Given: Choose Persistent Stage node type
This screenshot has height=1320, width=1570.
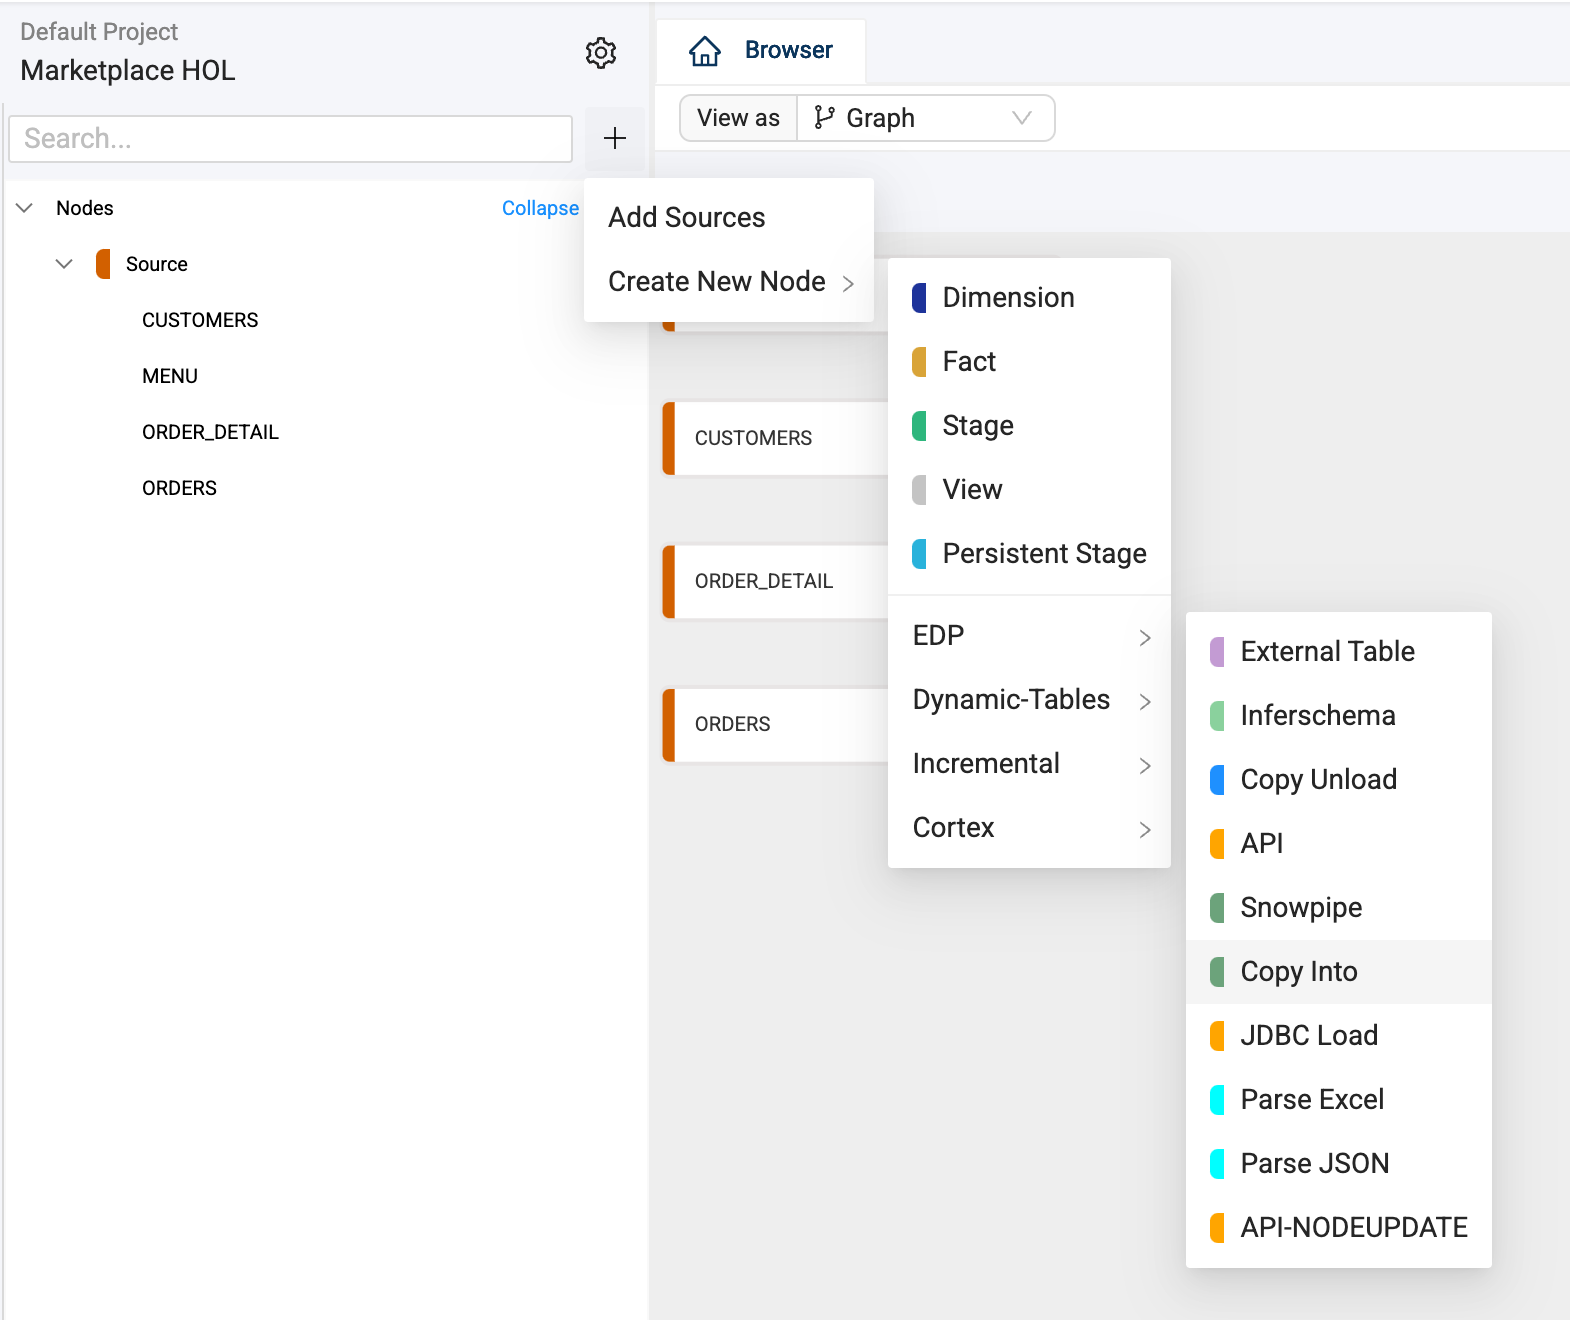Looking at the screenshot, I should [x=1044, y=554].
